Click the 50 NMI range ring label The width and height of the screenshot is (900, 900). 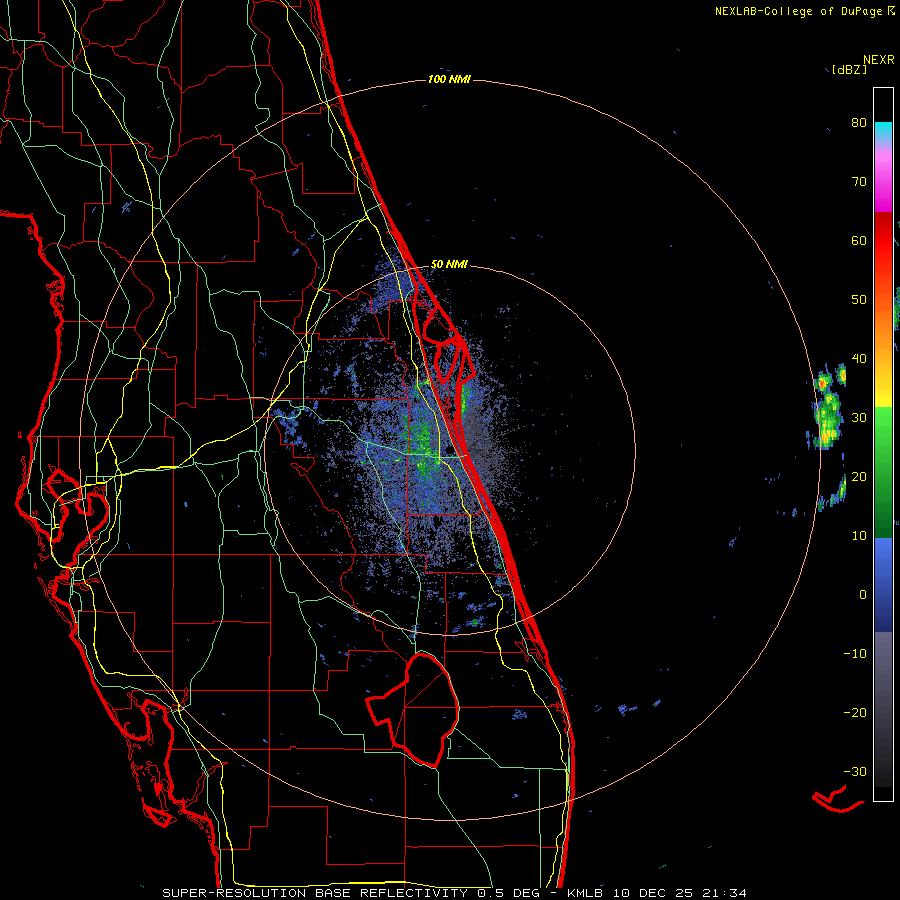(449, 265)
